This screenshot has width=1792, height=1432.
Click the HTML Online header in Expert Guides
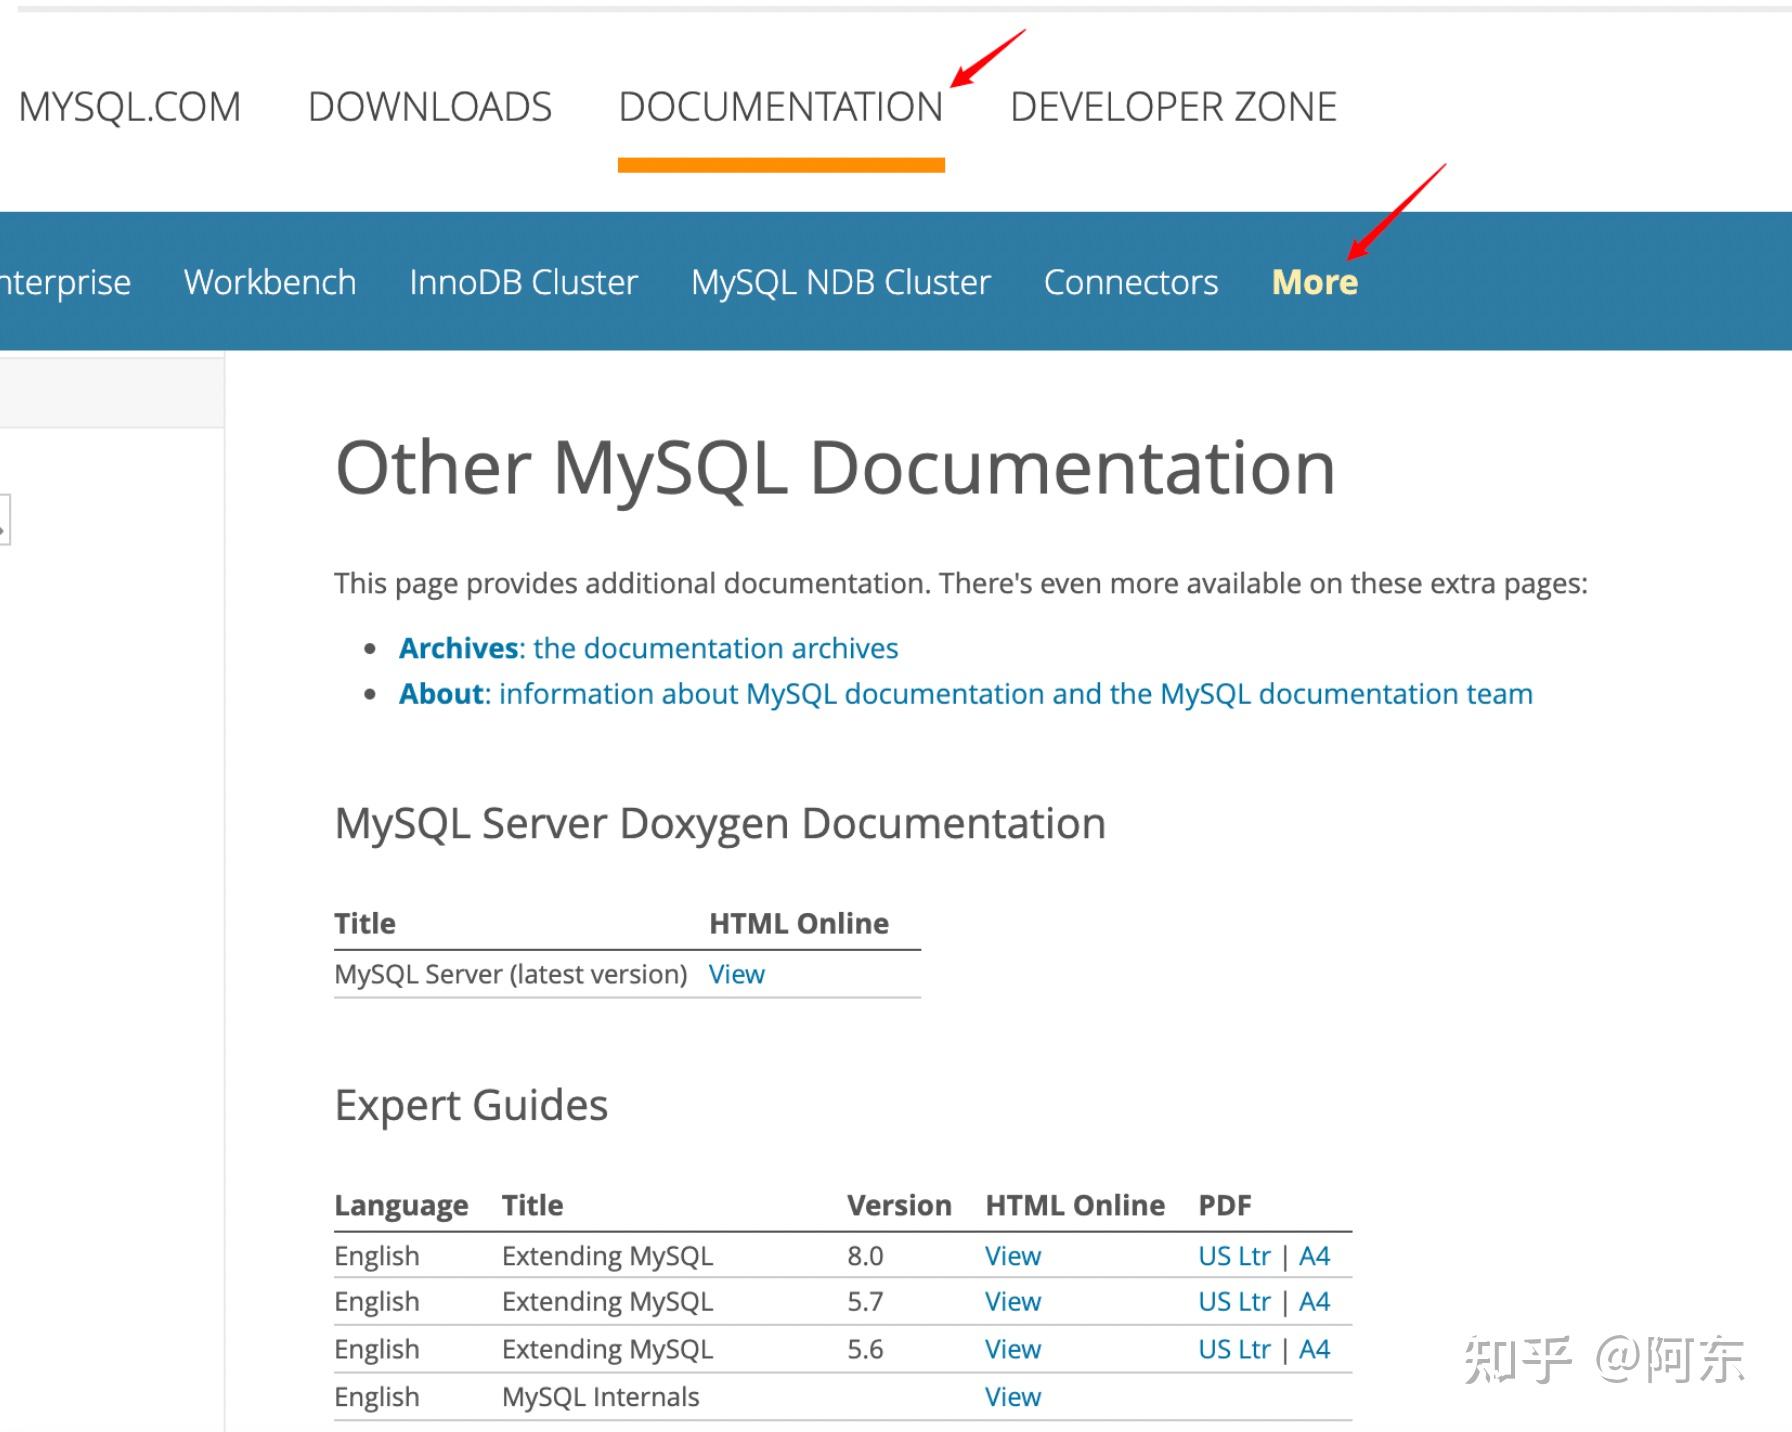[x=1075, y=1205]
